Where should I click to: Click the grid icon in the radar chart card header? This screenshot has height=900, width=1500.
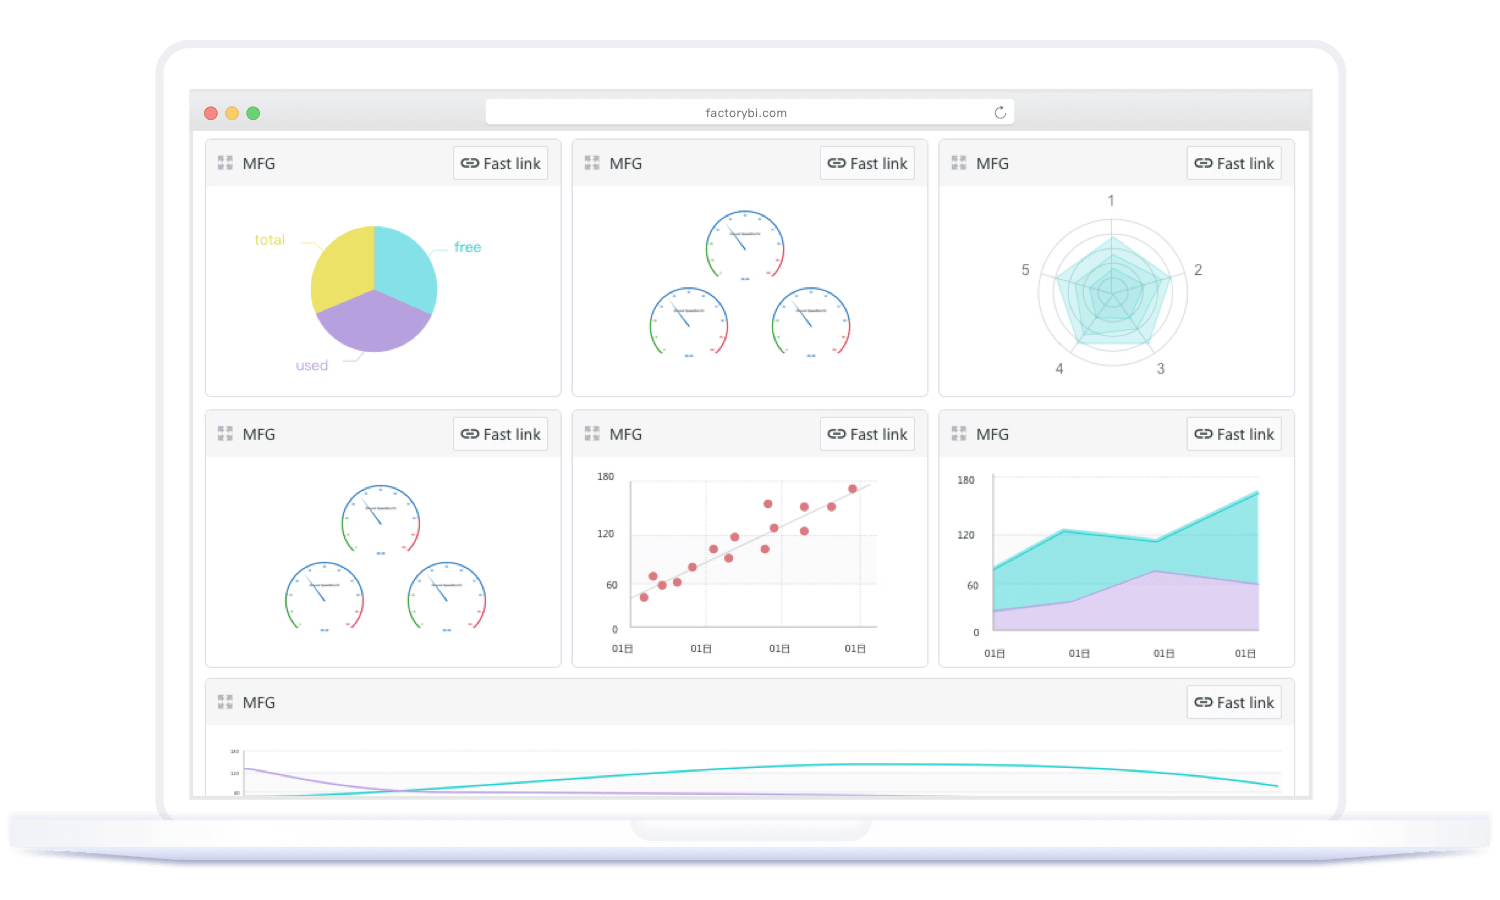point(959,163)
